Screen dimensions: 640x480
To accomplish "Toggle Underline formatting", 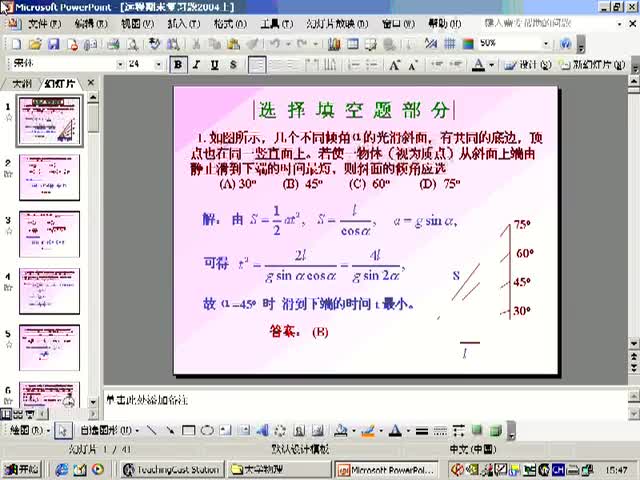I will coord(215,64).
